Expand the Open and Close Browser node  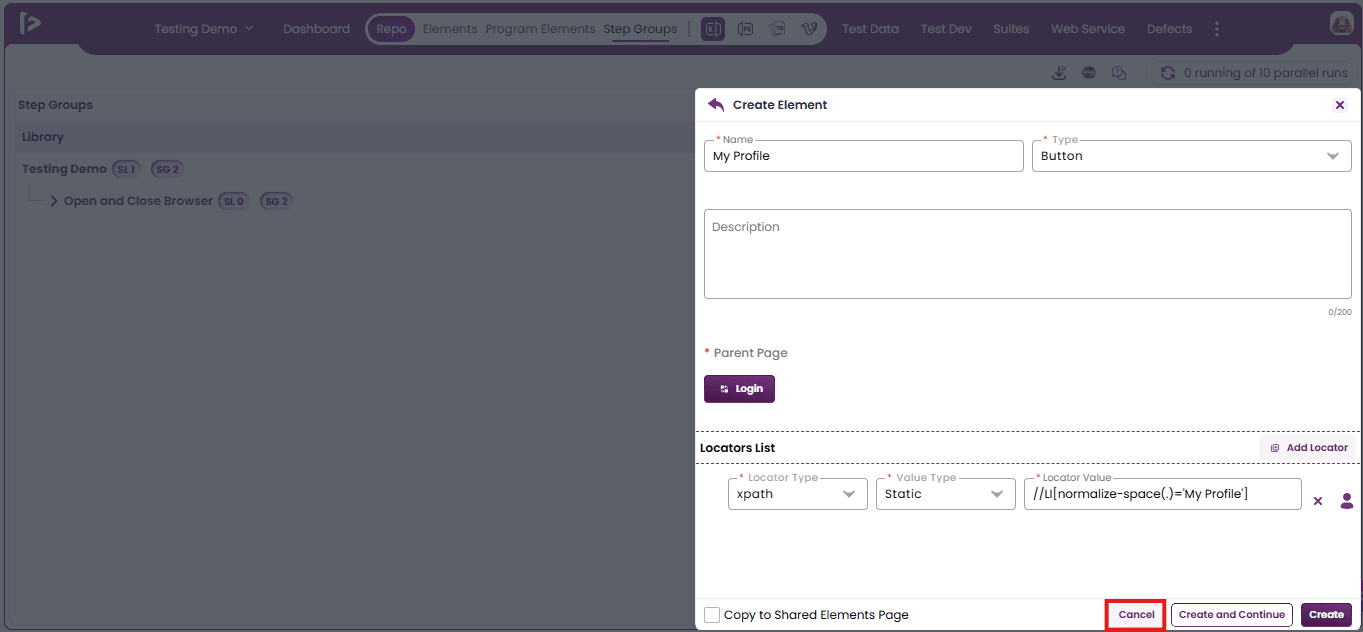(54, 201)
